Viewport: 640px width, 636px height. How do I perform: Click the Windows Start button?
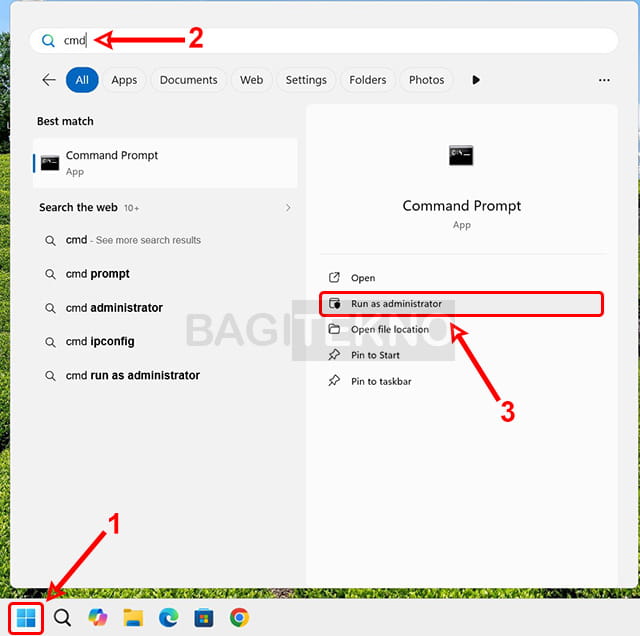tap(26, 618)
